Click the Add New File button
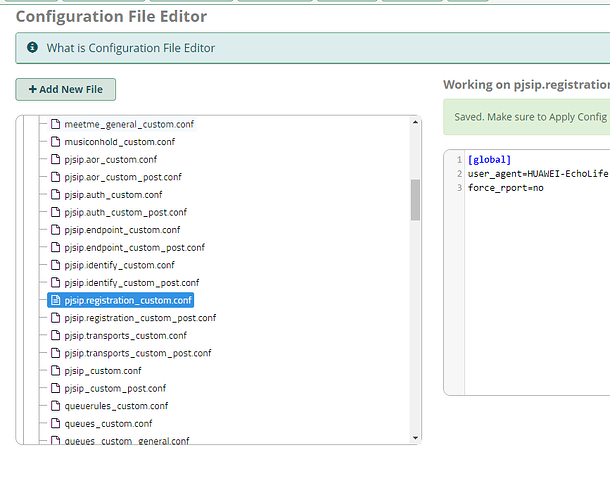610x499 pixels. coord(65,89)
